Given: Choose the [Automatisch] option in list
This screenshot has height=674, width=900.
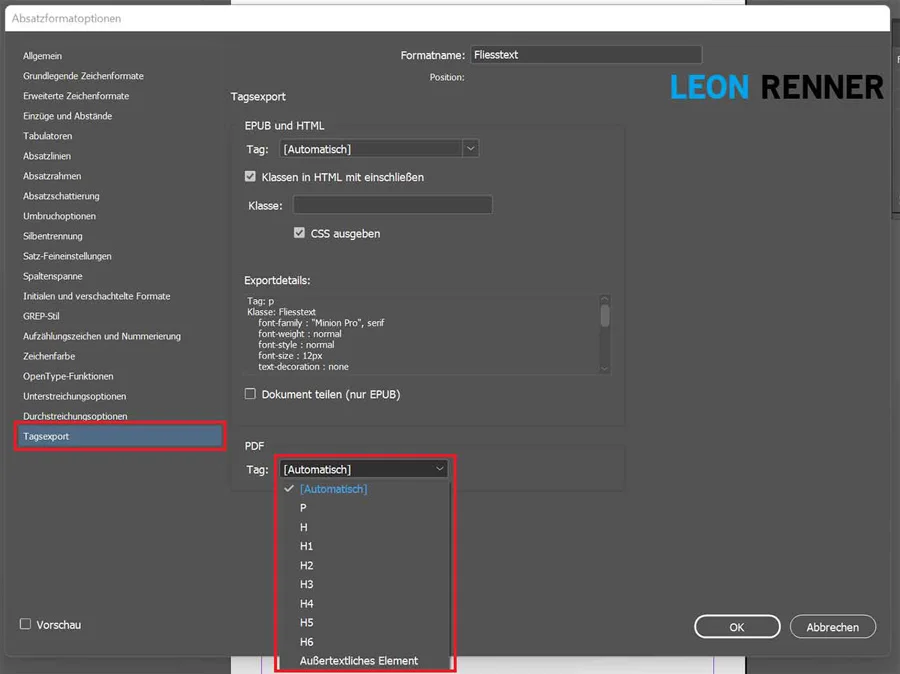Looking at the screenshot, I should (x=334, y=489).
